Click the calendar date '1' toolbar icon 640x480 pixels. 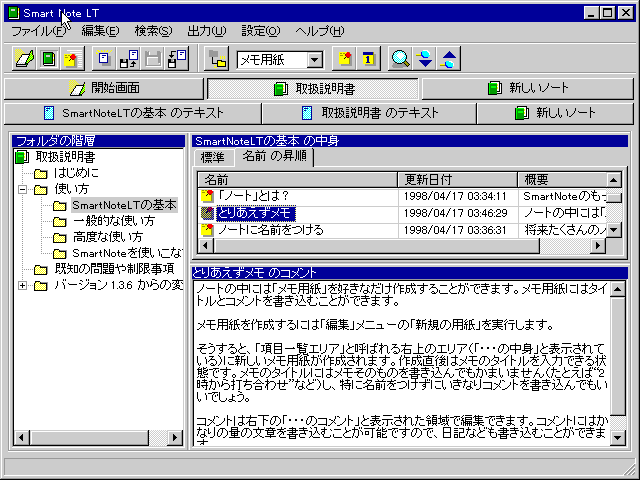coord(369,59)
